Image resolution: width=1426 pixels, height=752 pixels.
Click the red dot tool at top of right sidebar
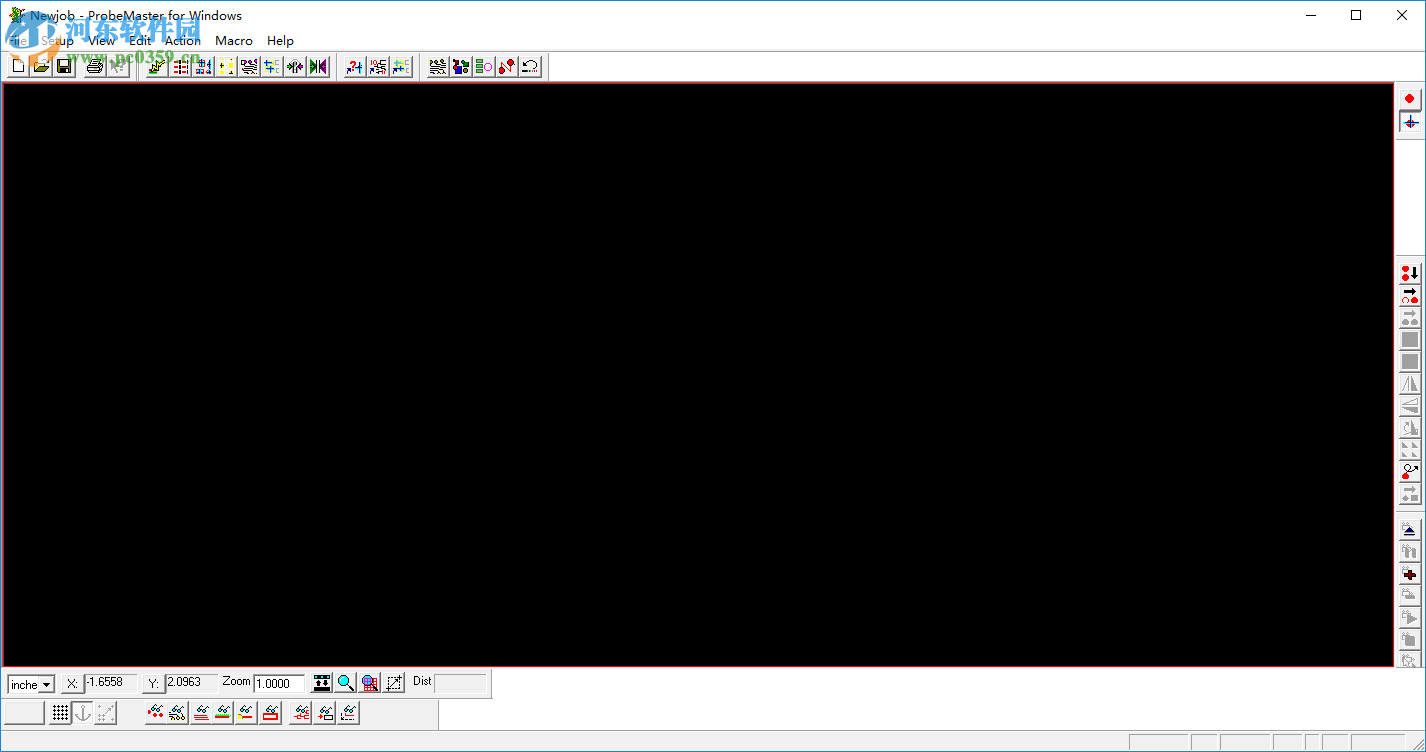click(1409, 98)
